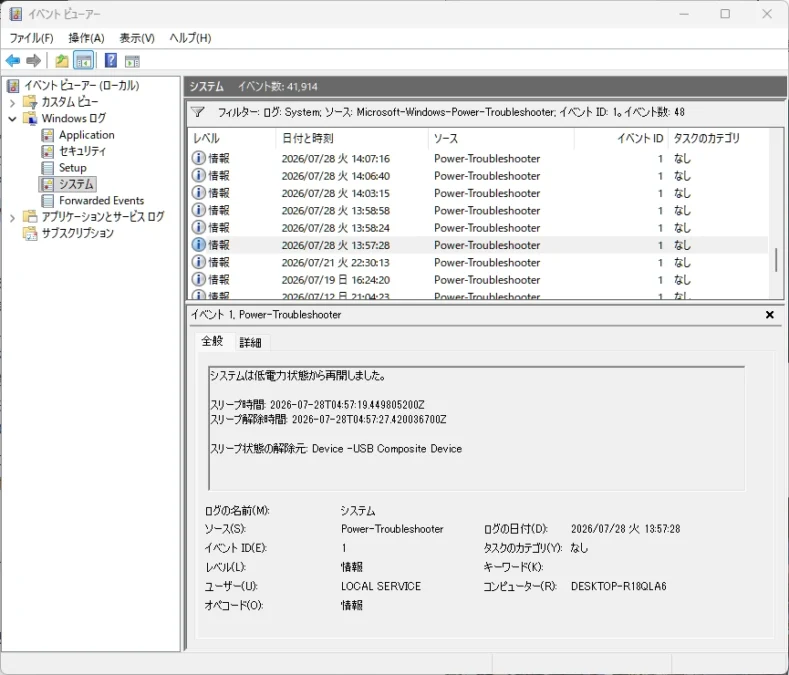Click the Back arrow toolbar icon
The width and height of the screenshot is (789, 675).
(13, 61)
